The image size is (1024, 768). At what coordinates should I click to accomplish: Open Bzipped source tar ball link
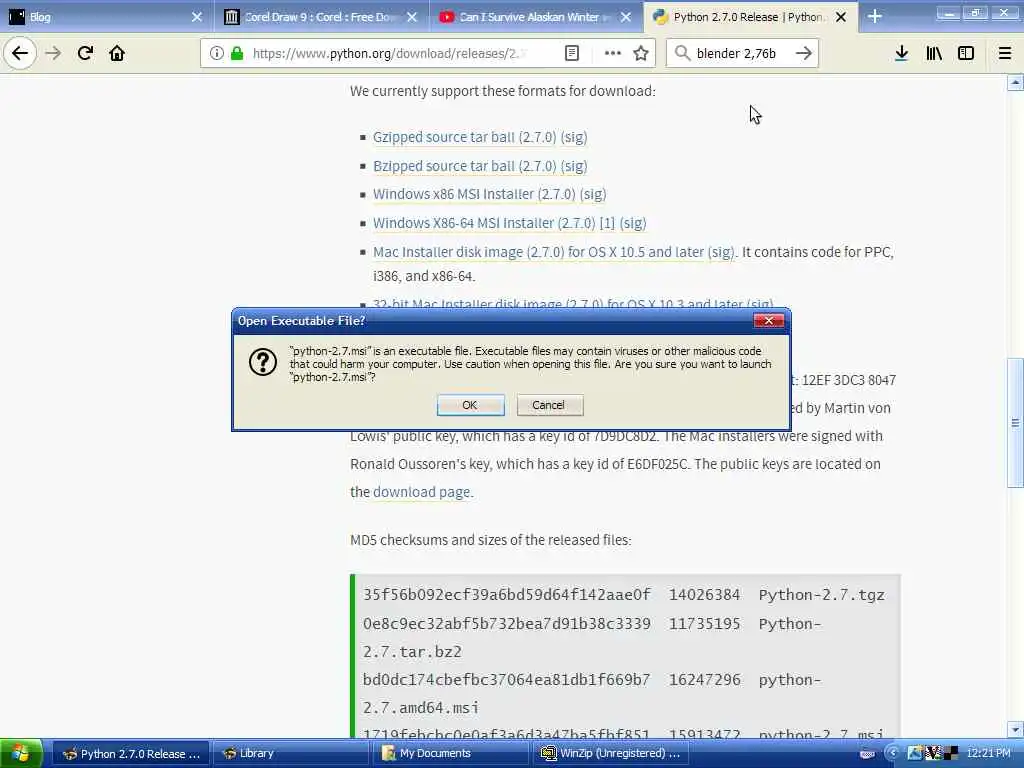(x=464, y=166)
